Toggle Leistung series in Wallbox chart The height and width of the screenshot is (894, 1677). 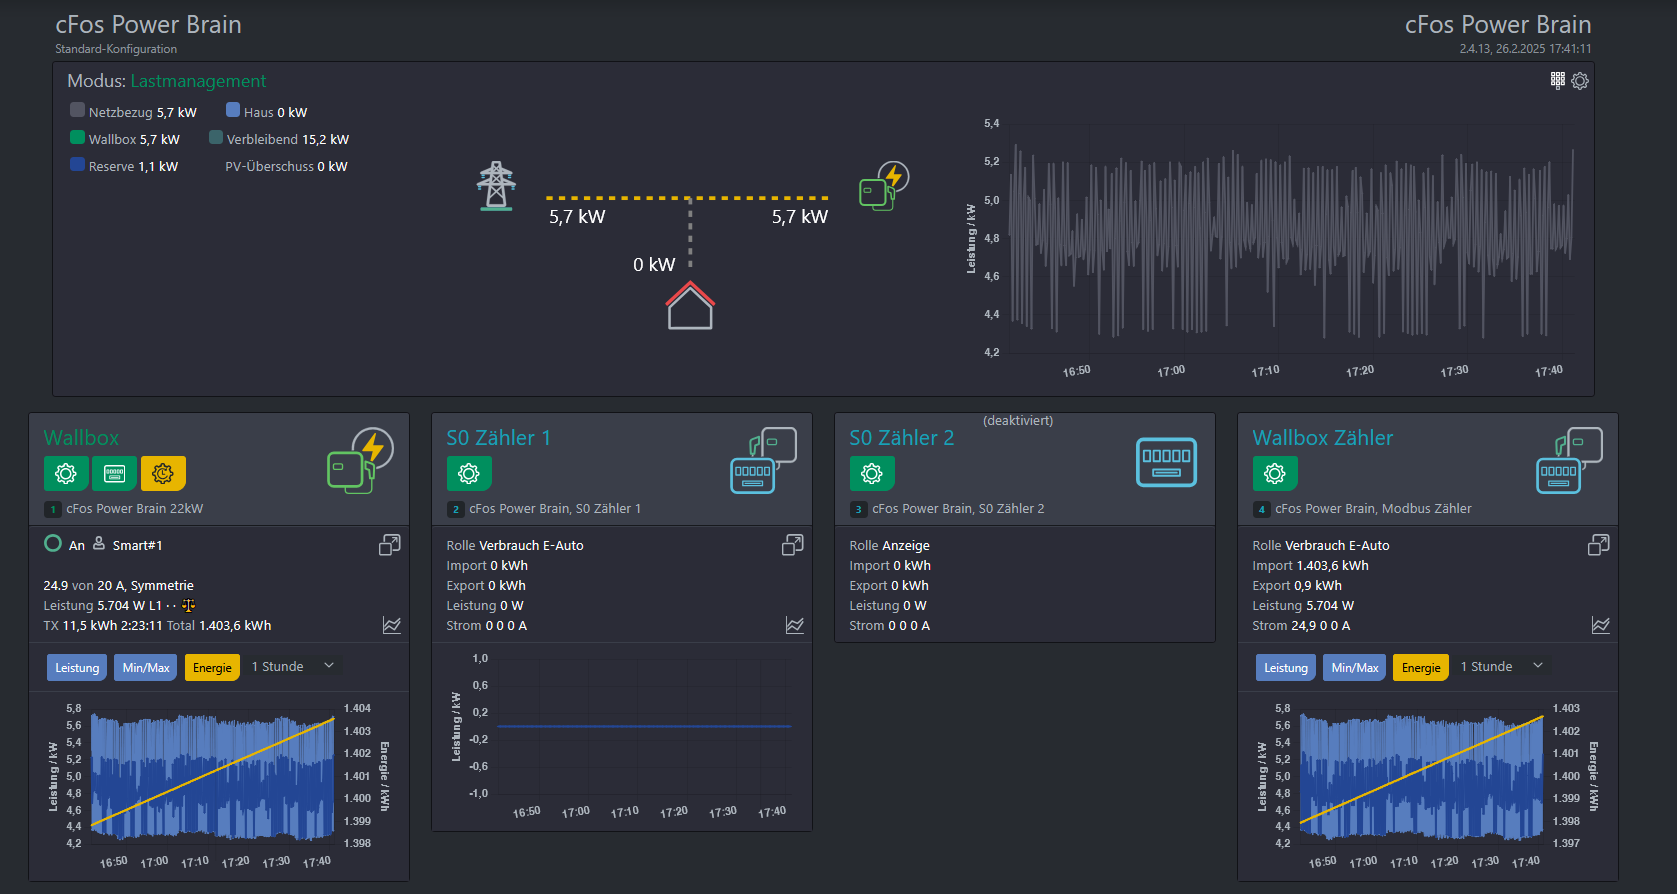click(77, 667)
